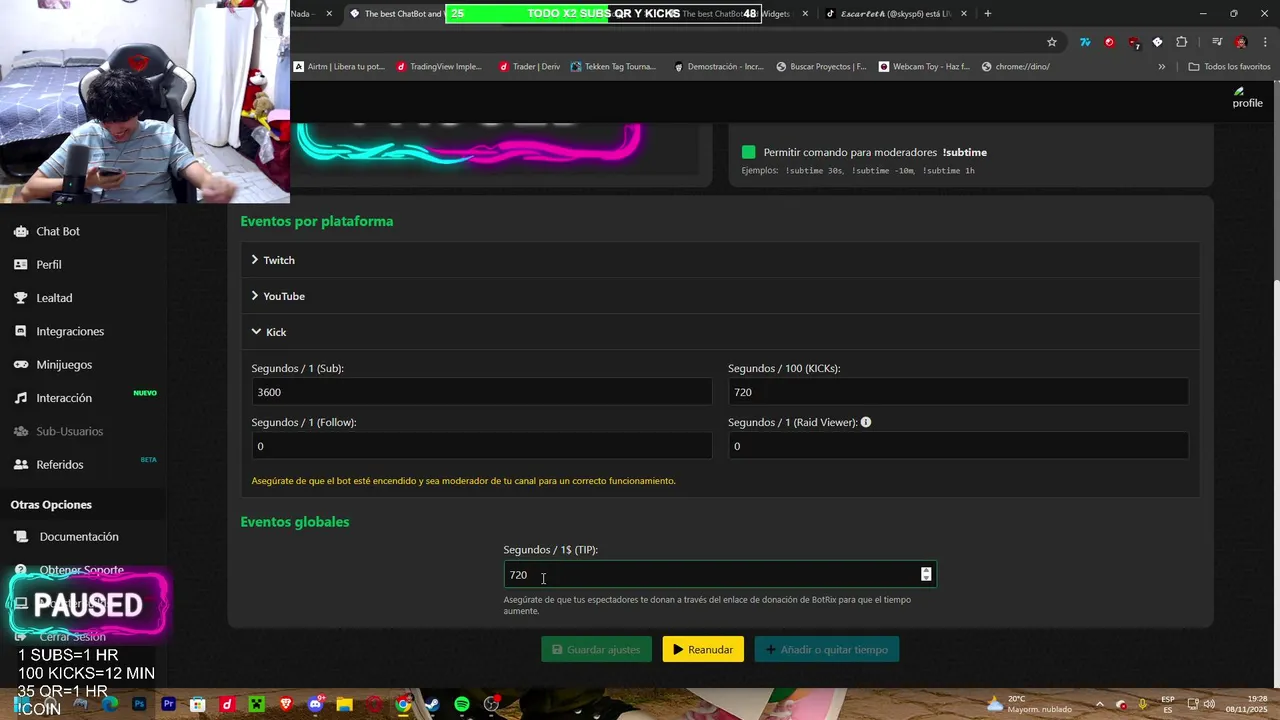Open the weather widget in taskbar
Viewport: 1280px width, 720px height.
point(1028,704)
